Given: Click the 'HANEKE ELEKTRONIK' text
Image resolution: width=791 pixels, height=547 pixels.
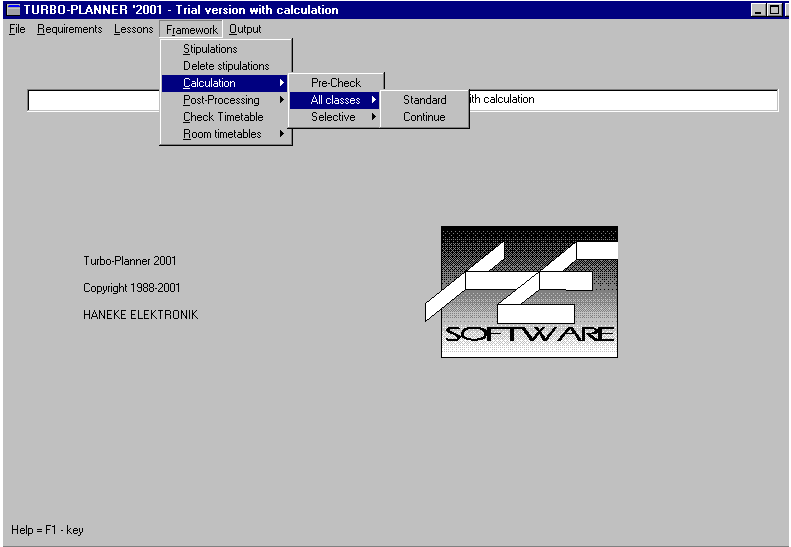Looking at the screenshot, I should [141, 315].
